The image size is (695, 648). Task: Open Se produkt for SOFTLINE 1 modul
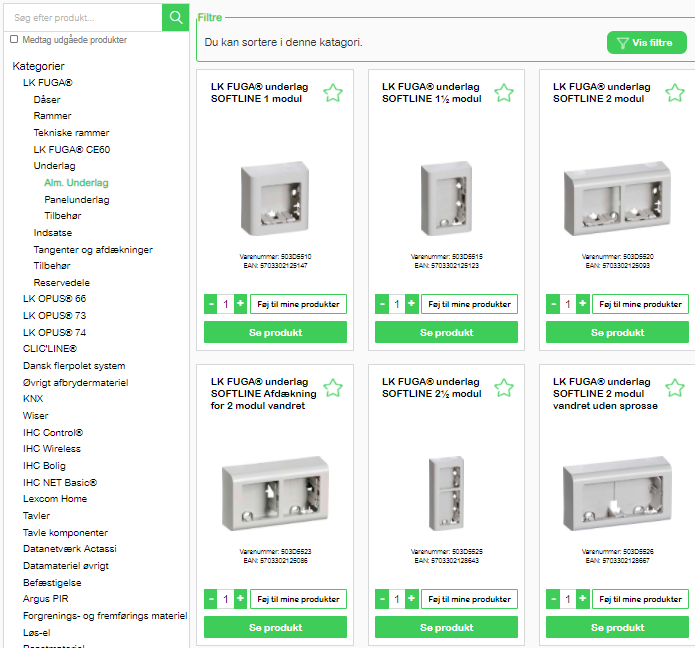pyautogui.click(x=275, y=332)
